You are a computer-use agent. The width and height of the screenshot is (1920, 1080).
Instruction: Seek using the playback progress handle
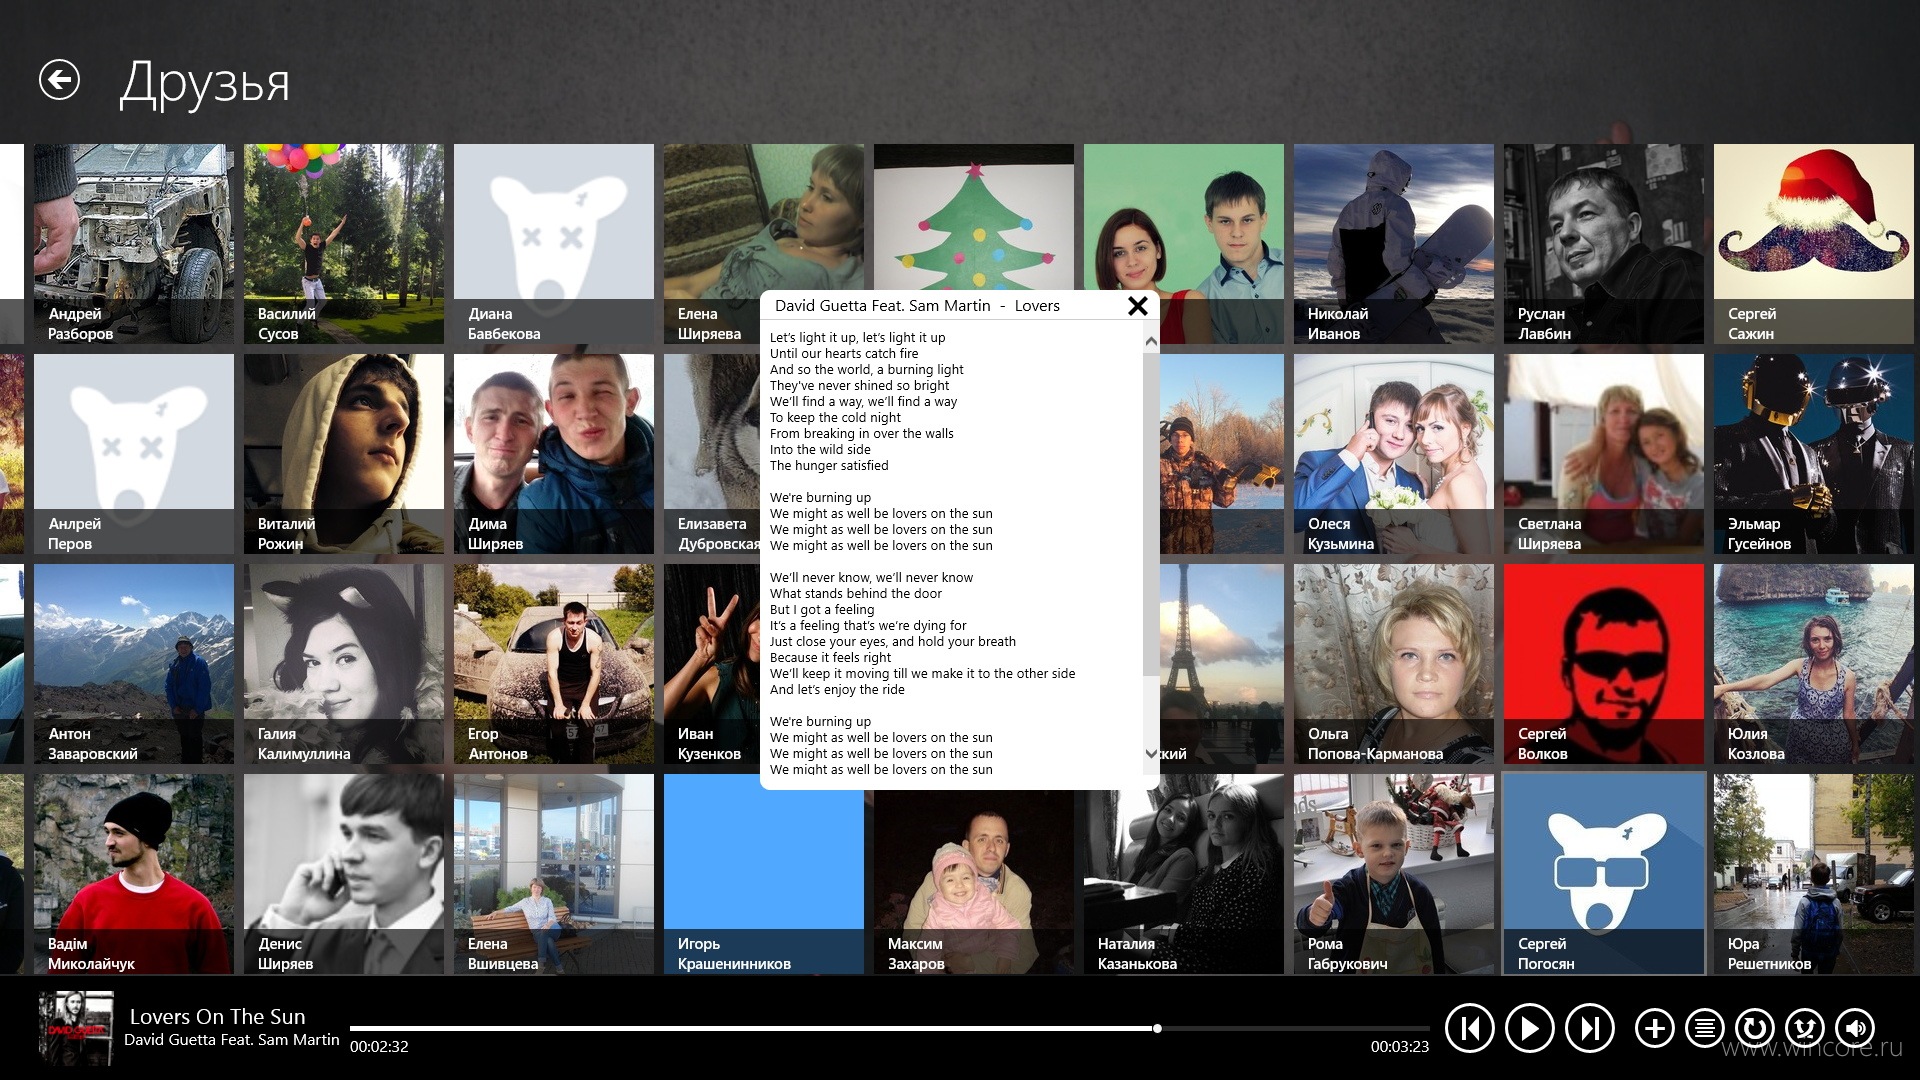coord(1157,1028)
